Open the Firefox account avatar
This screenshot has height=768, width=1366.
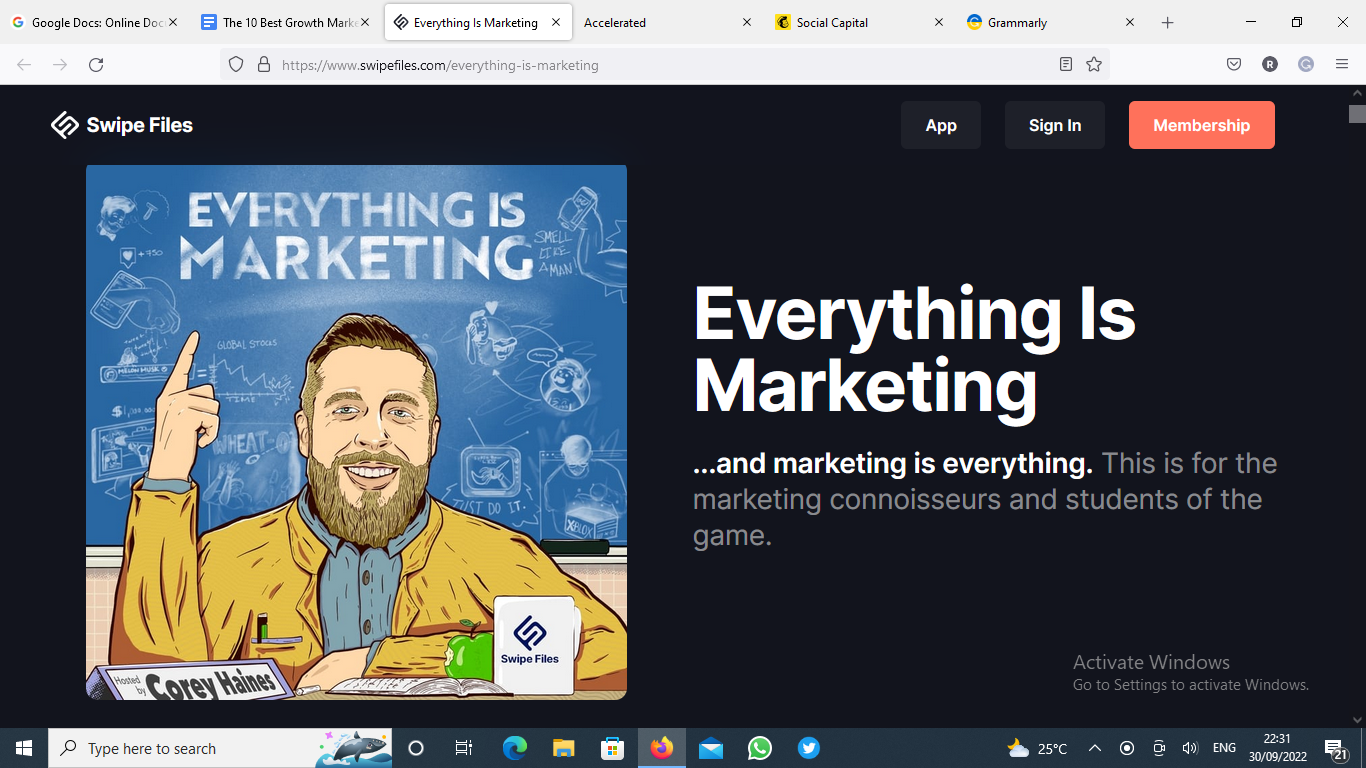[x=1270, y=64]
